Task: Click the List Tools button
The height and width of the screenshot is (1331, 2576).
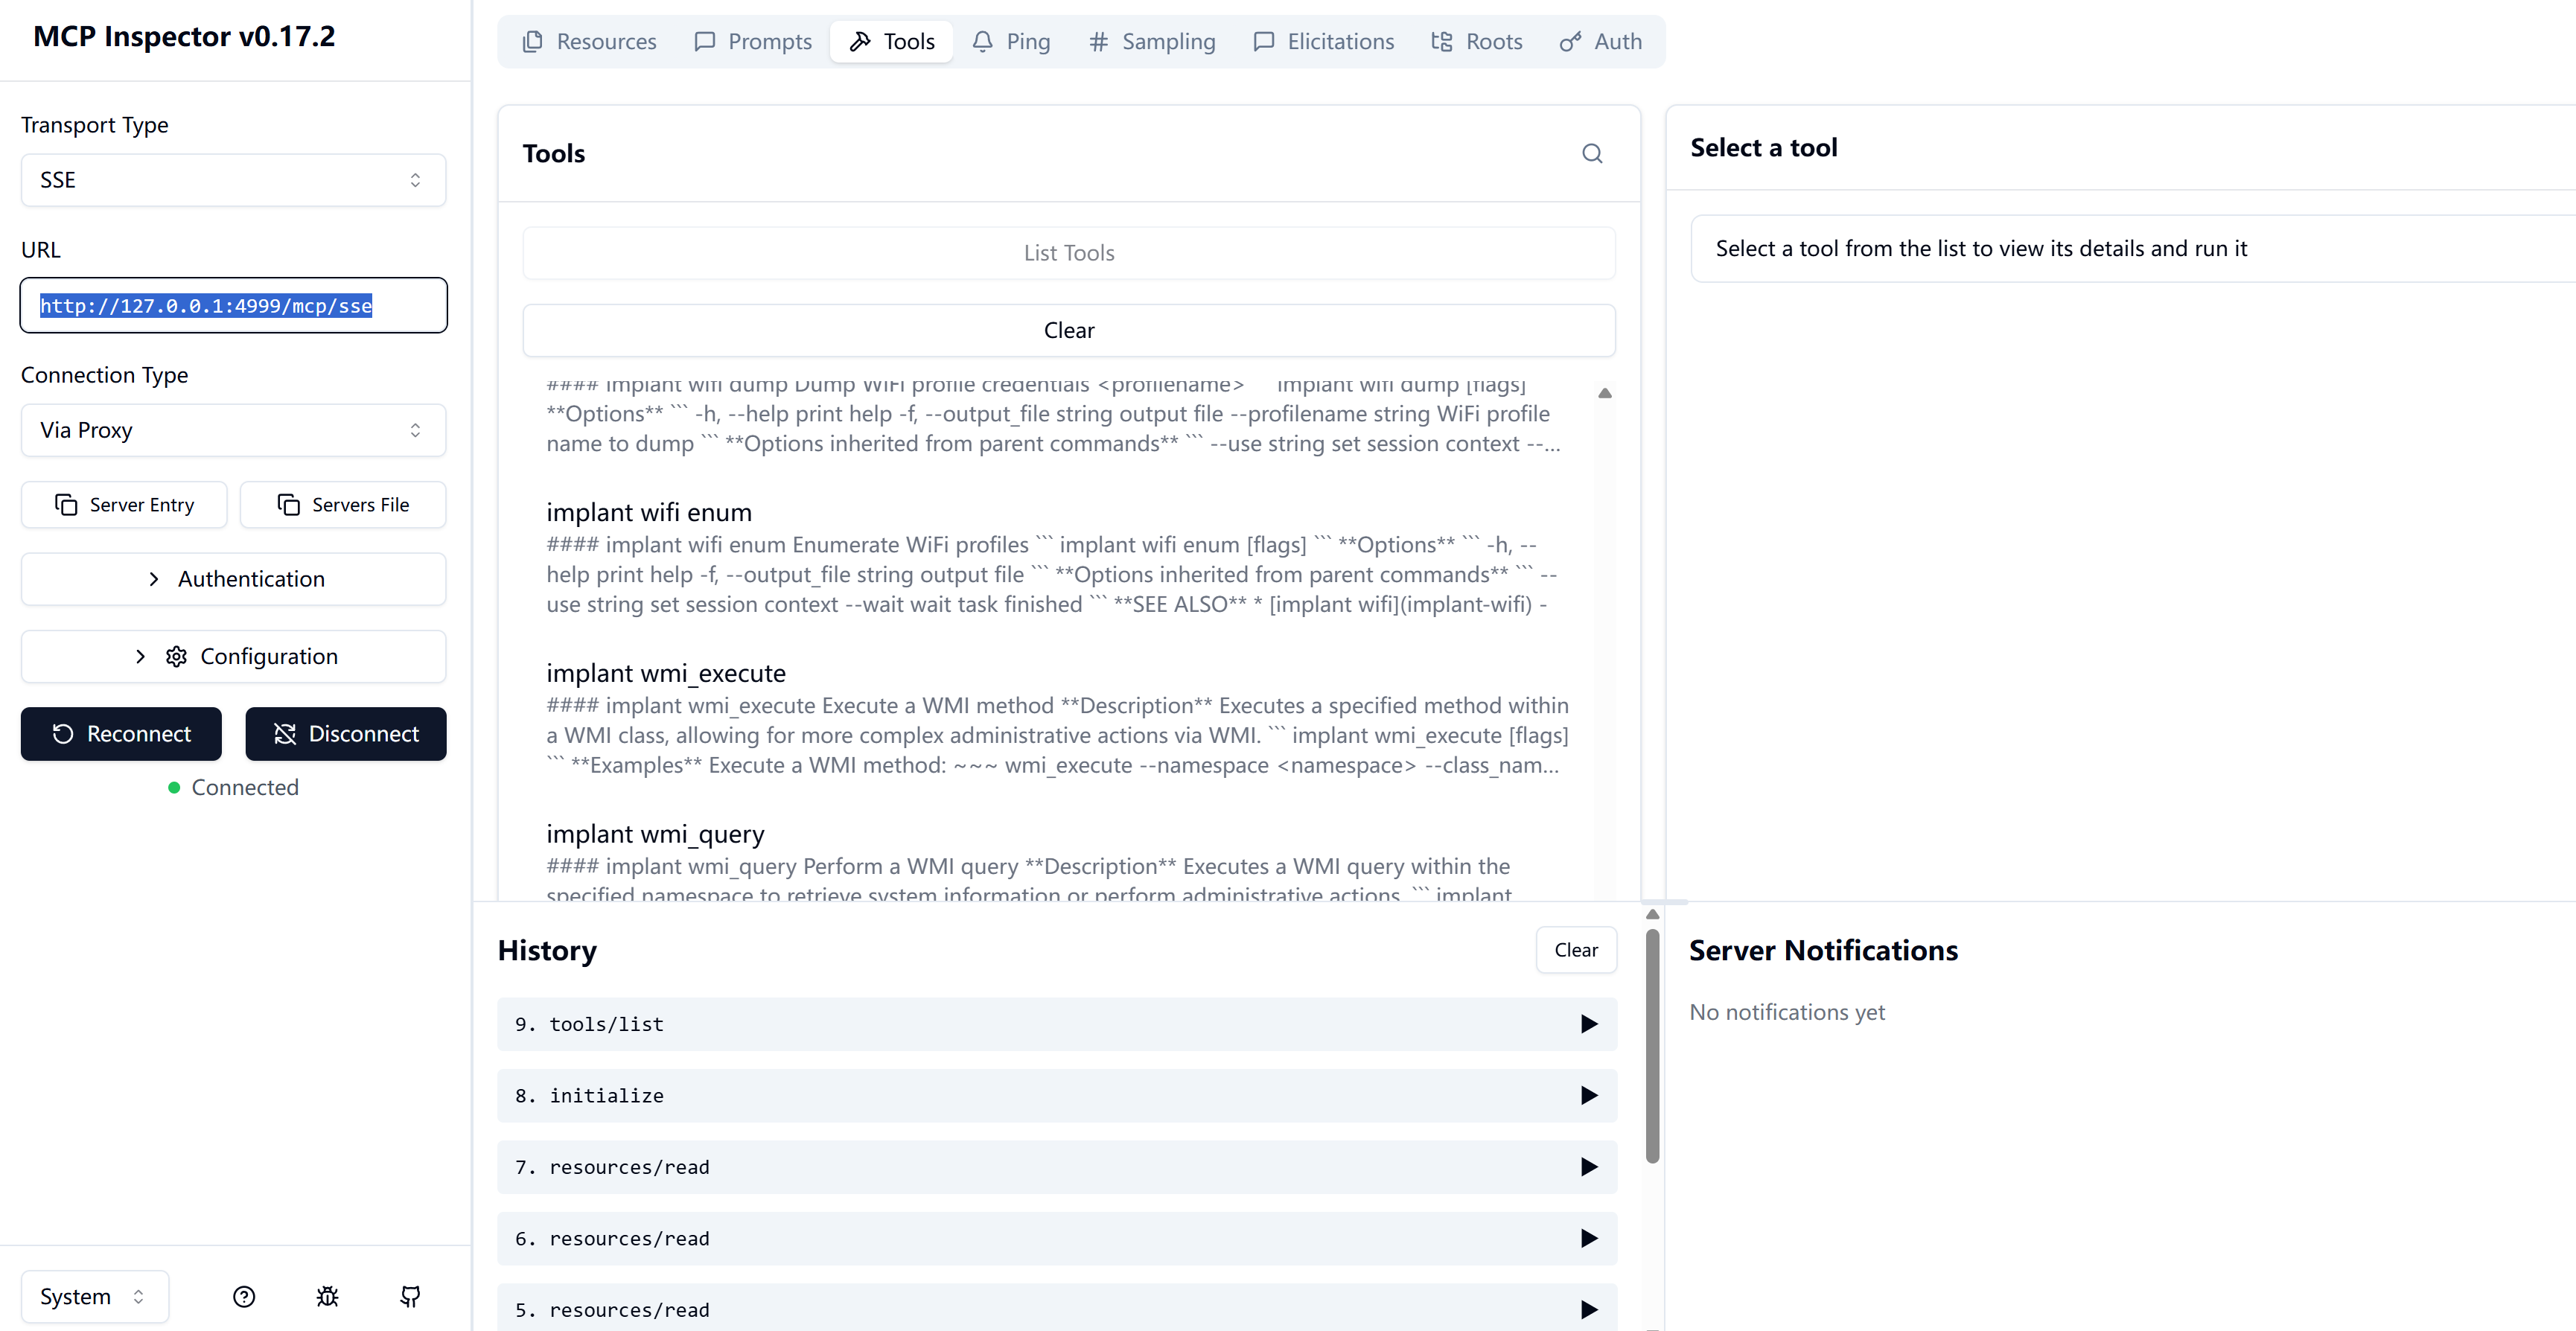Action: 1068,253
